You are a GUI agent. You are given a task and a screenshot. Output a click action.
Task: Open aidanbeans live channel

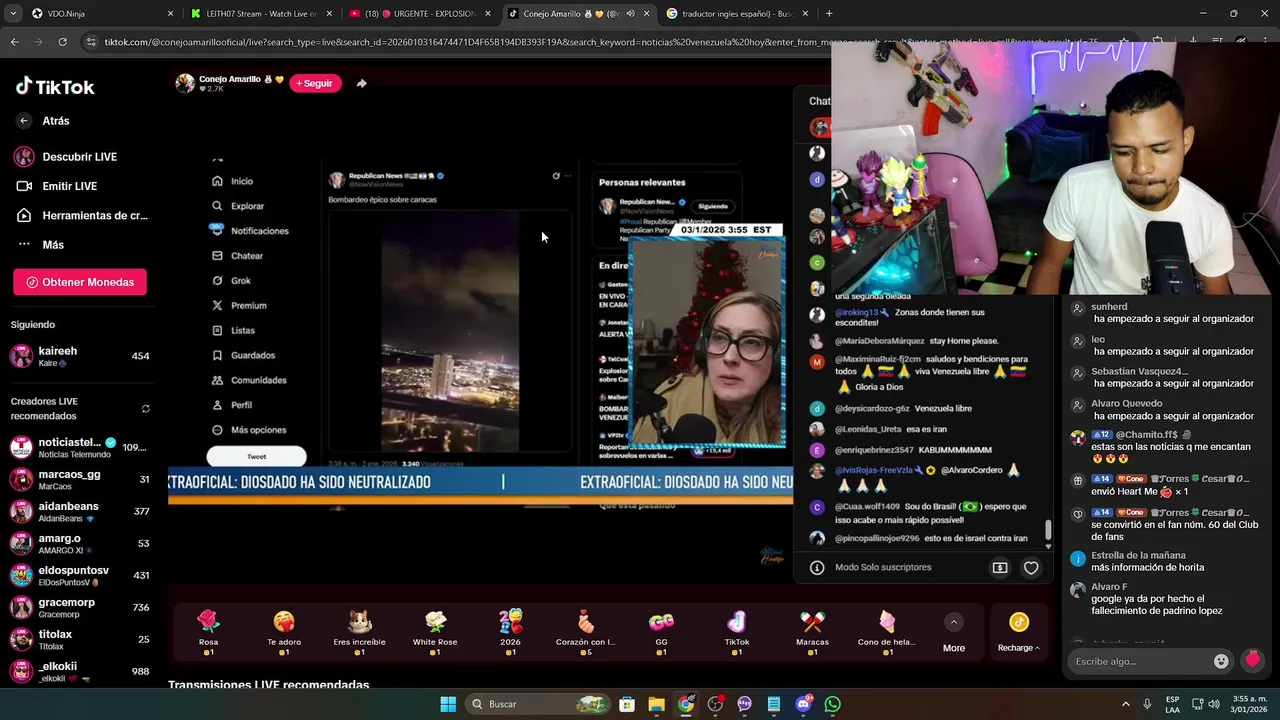coord(80,511)
